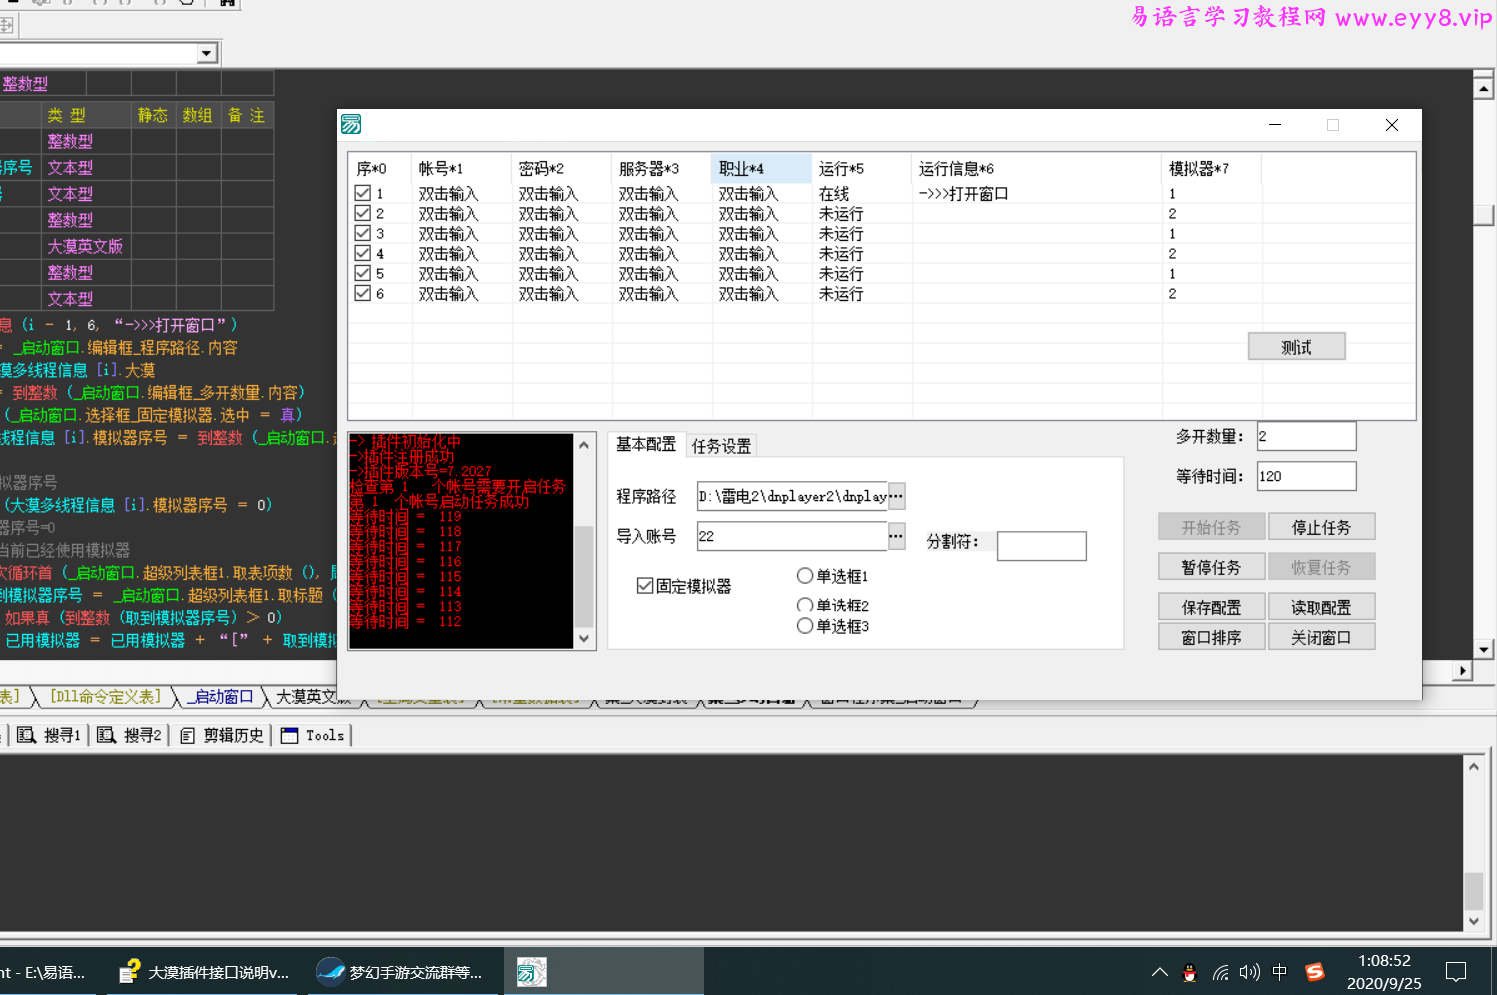Image resolution: width=1497 pixels, height=995 pixels.
Task: Select the _启动窗口 editor tab
Action: 222,697
